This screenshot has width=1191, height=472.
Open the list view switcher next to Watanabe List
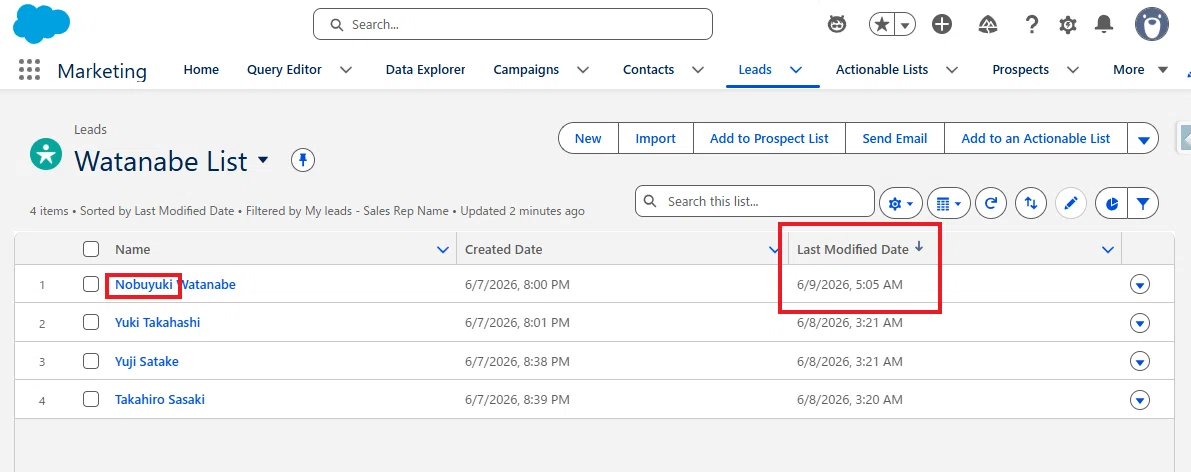[x=263, y=160]
